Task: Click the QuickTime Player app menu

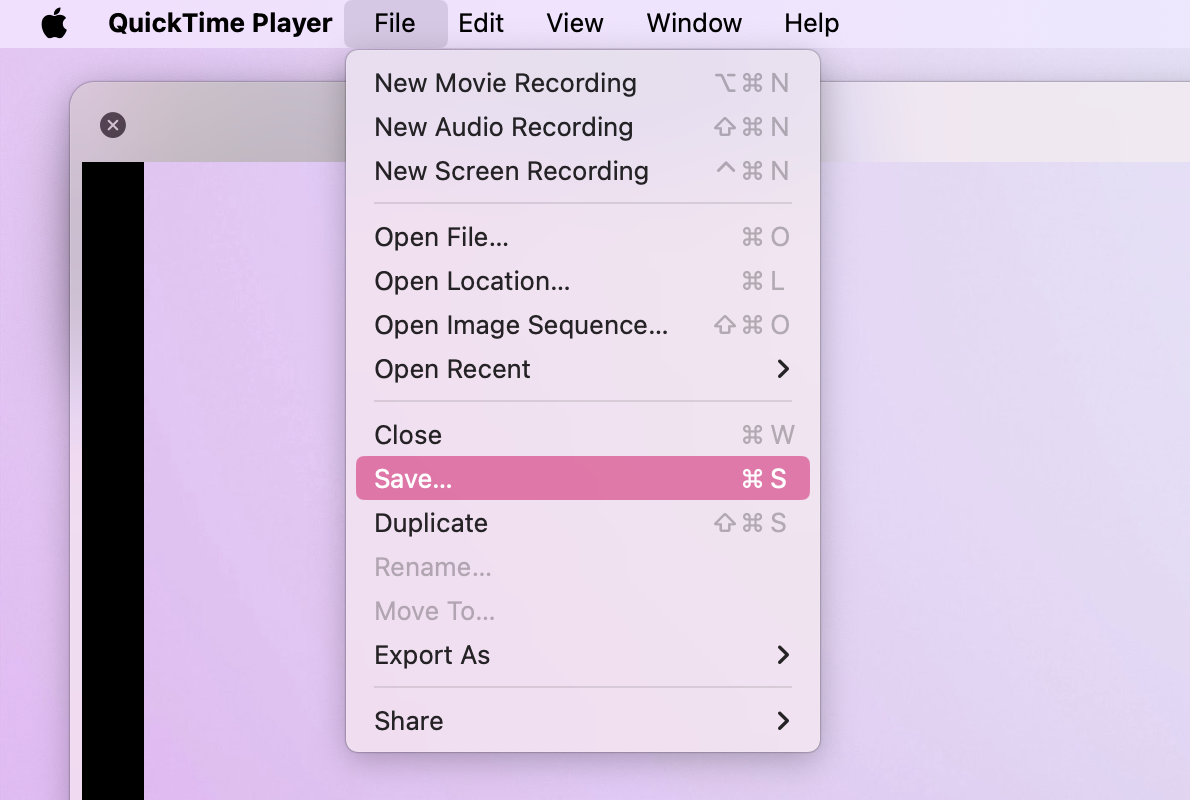Action: click(220, 23)
